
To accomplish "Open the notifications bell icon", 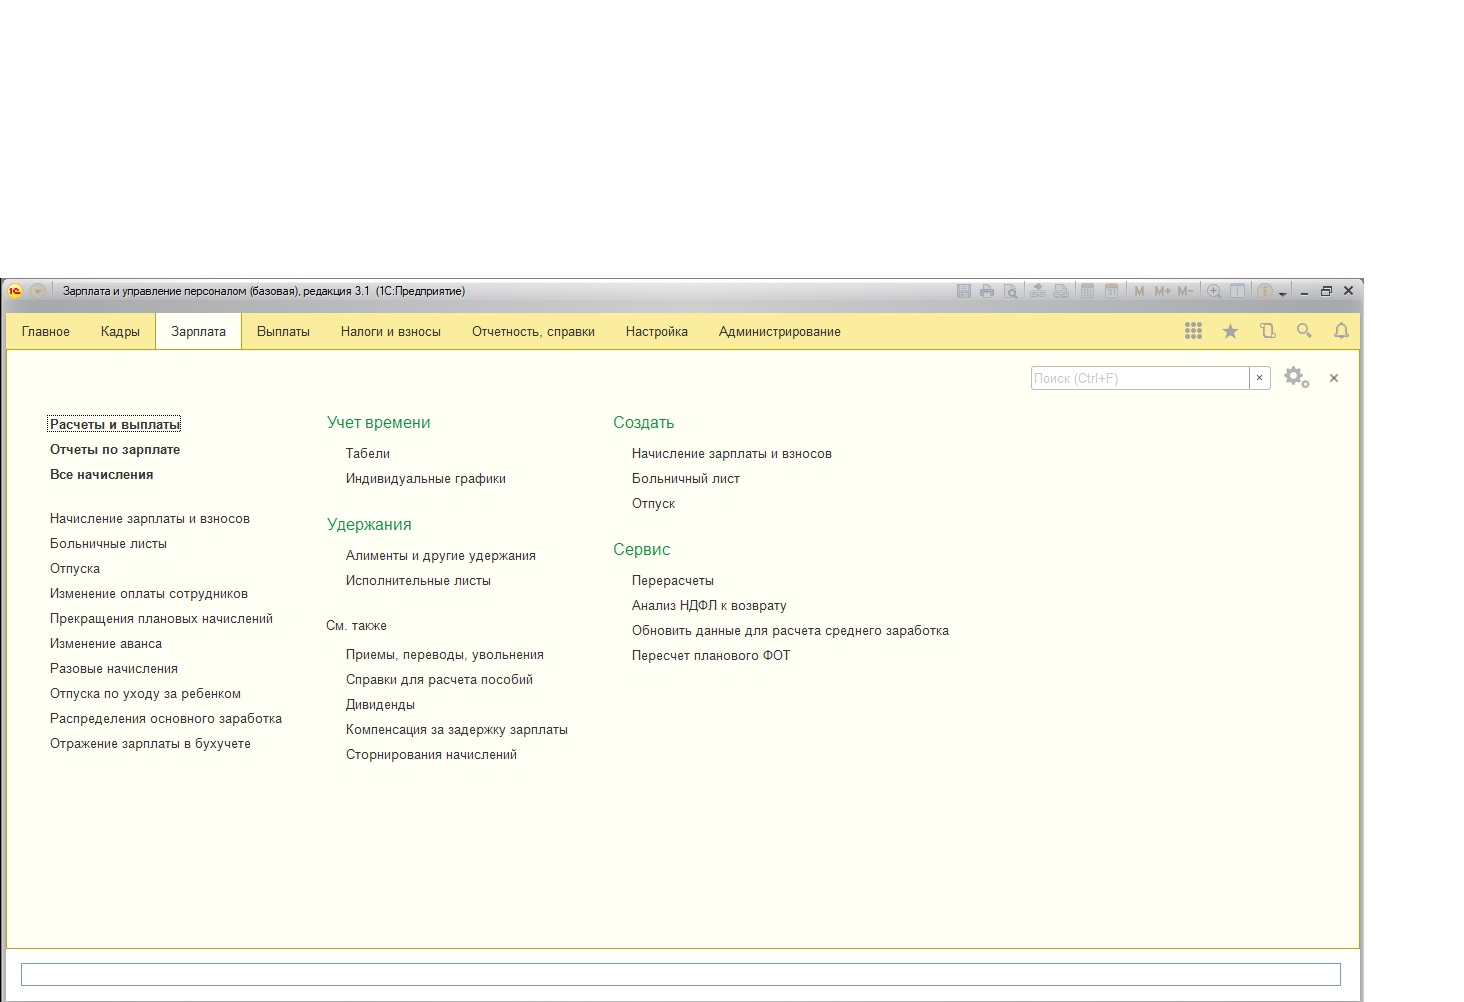I will 1341,331.
